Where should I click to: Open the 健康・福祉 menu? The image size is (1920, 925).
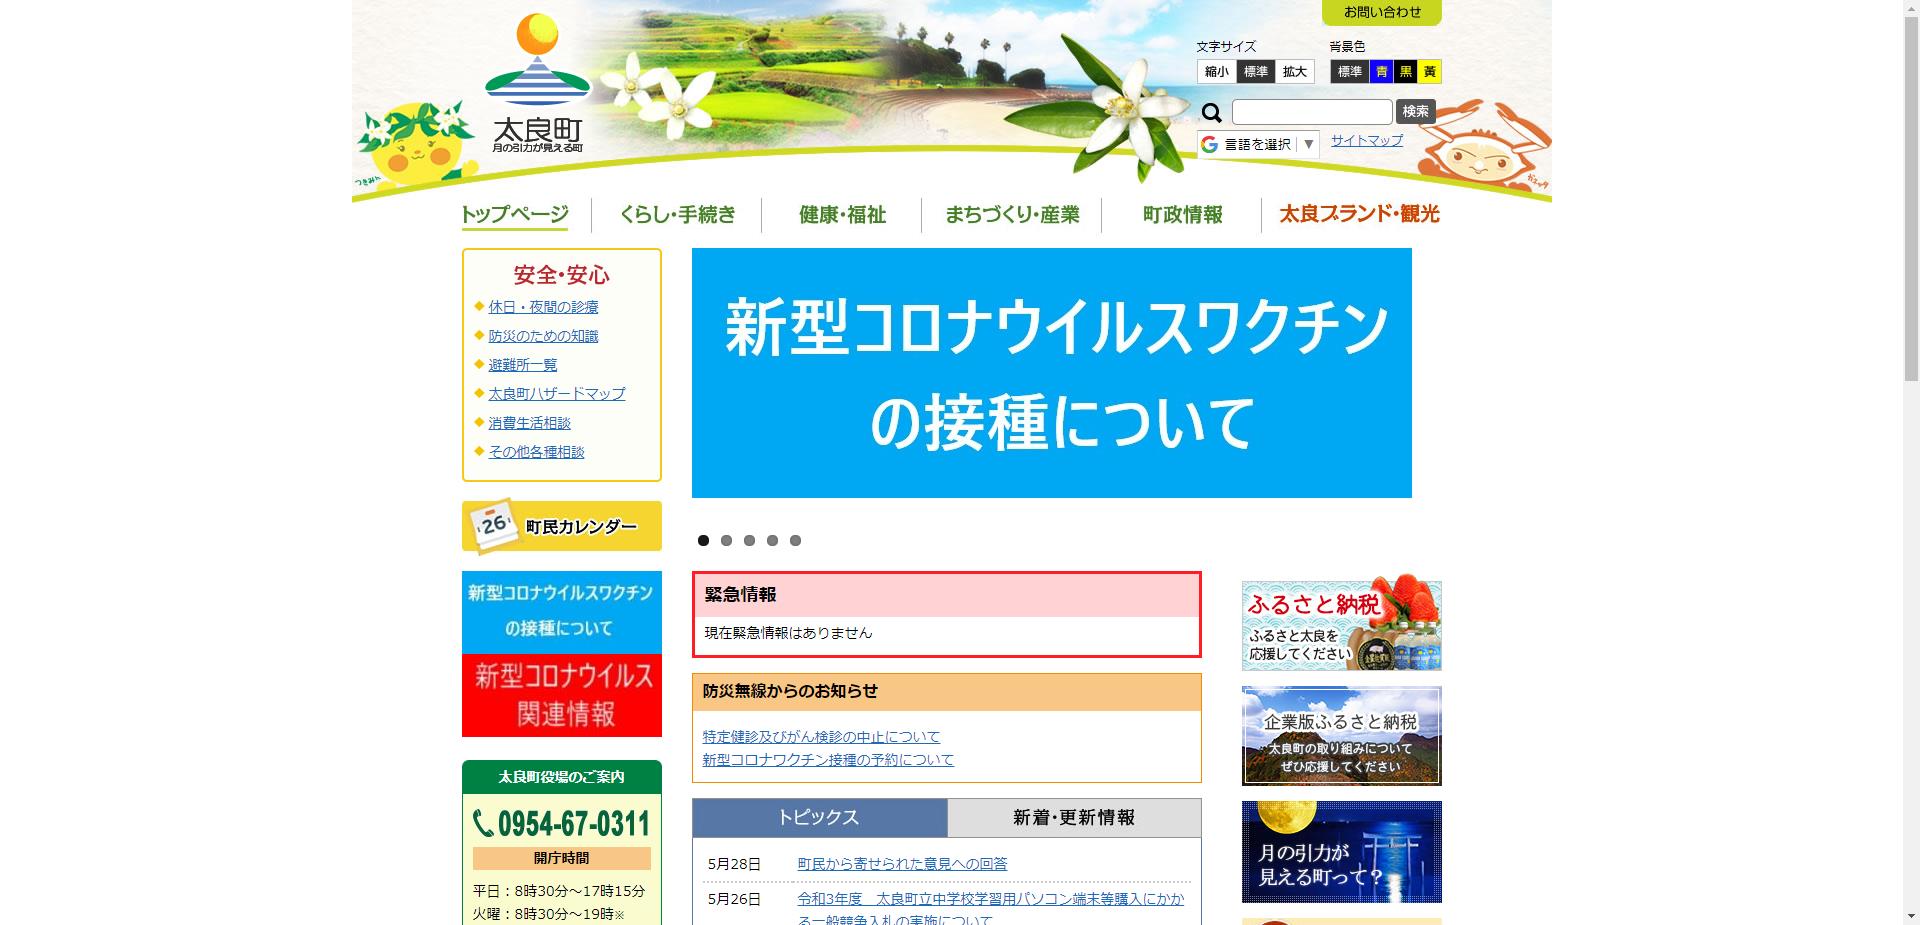click(840, 214)
